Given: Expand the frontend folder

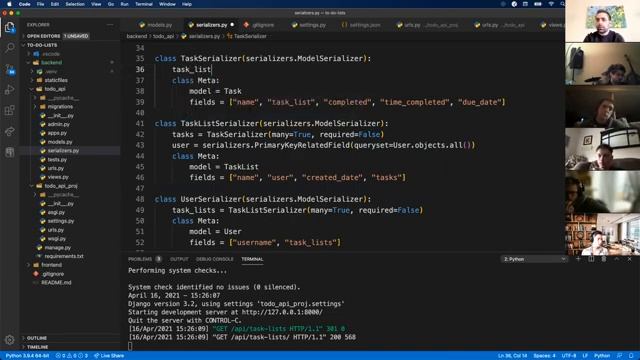Looking at the screenshot, I should [51, 265].
